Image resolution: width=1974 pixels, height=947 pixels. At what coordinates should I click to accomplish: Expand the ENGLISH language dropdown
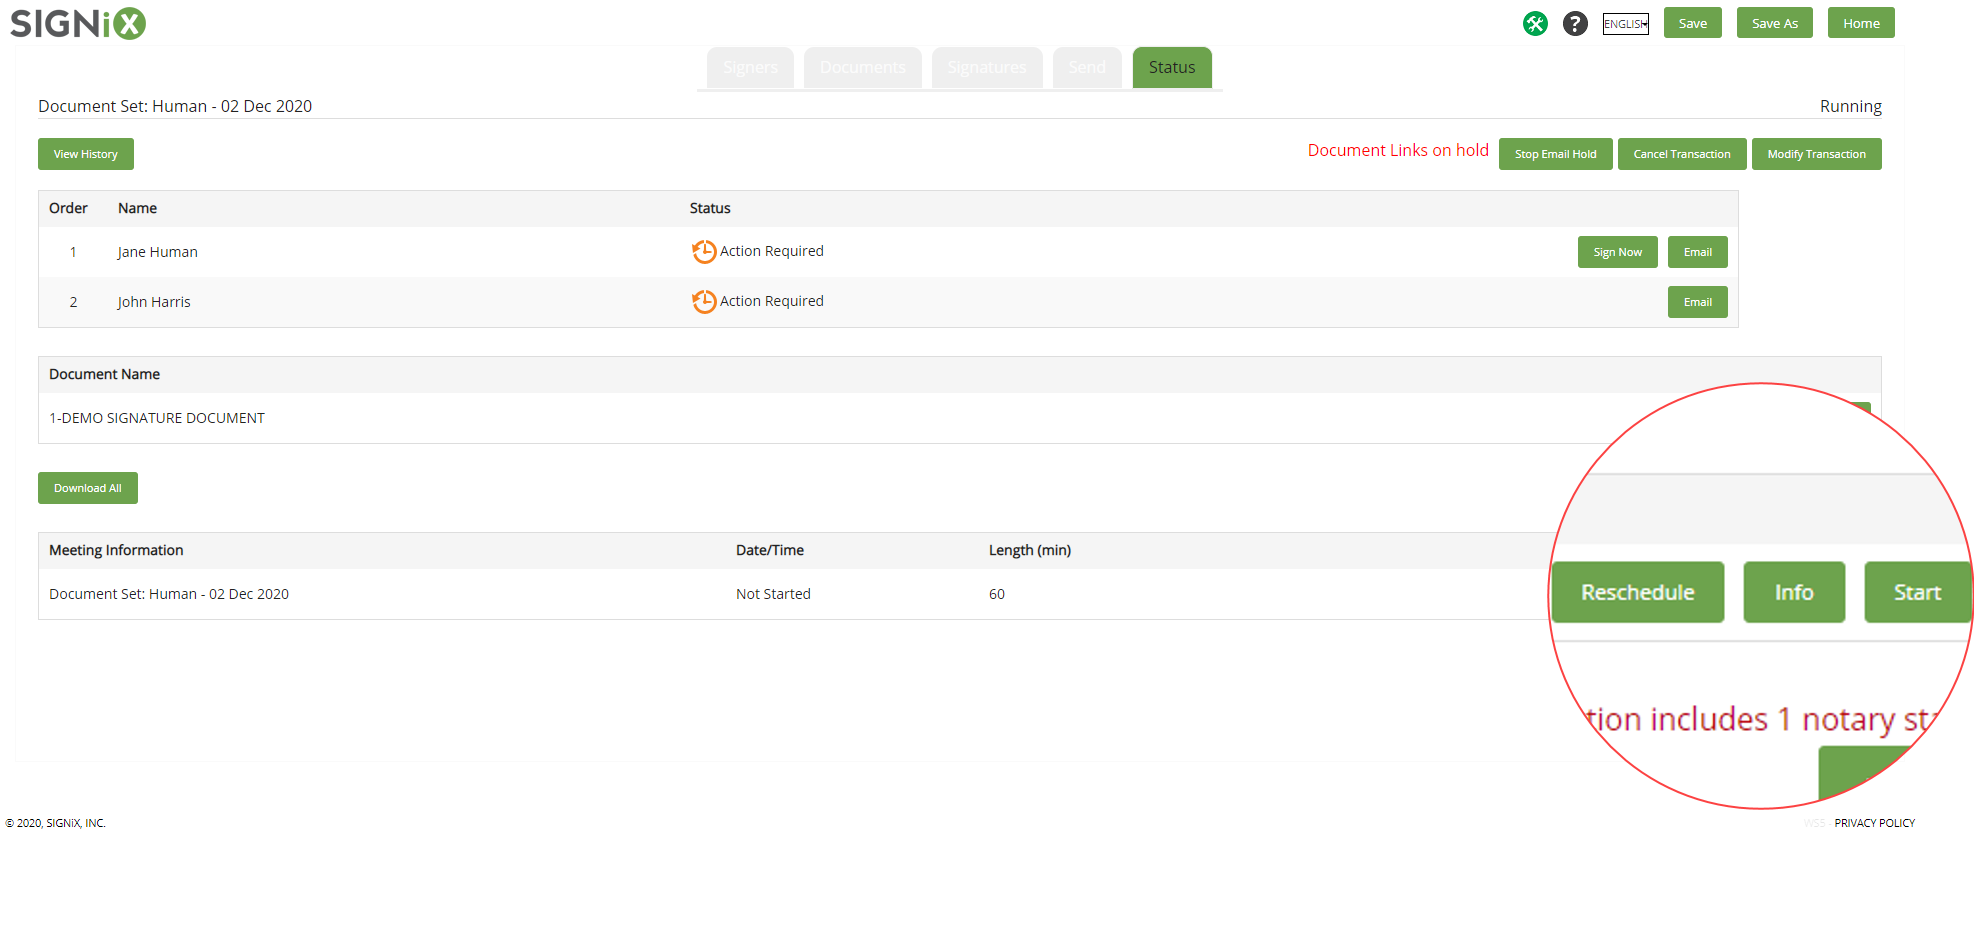[1625, 24]
